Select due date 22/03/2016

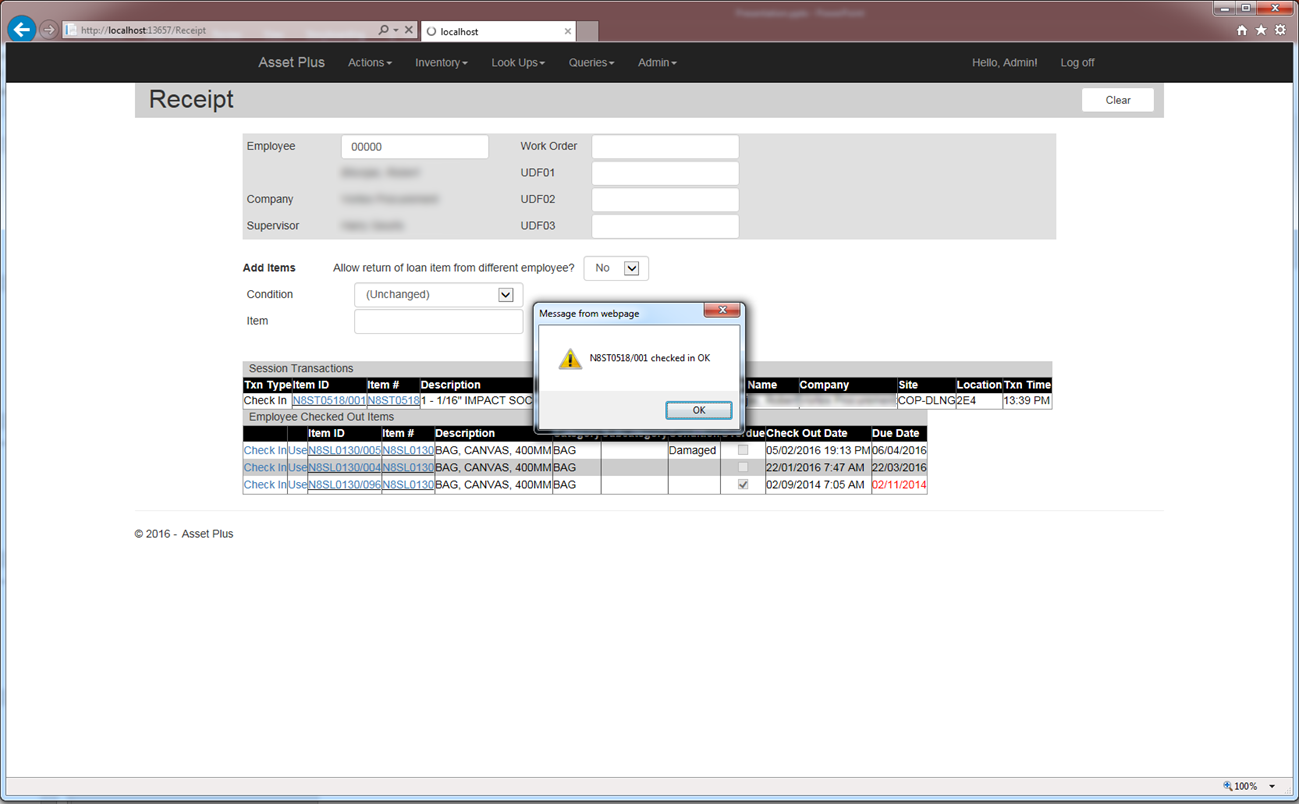(x=899, y=467)
